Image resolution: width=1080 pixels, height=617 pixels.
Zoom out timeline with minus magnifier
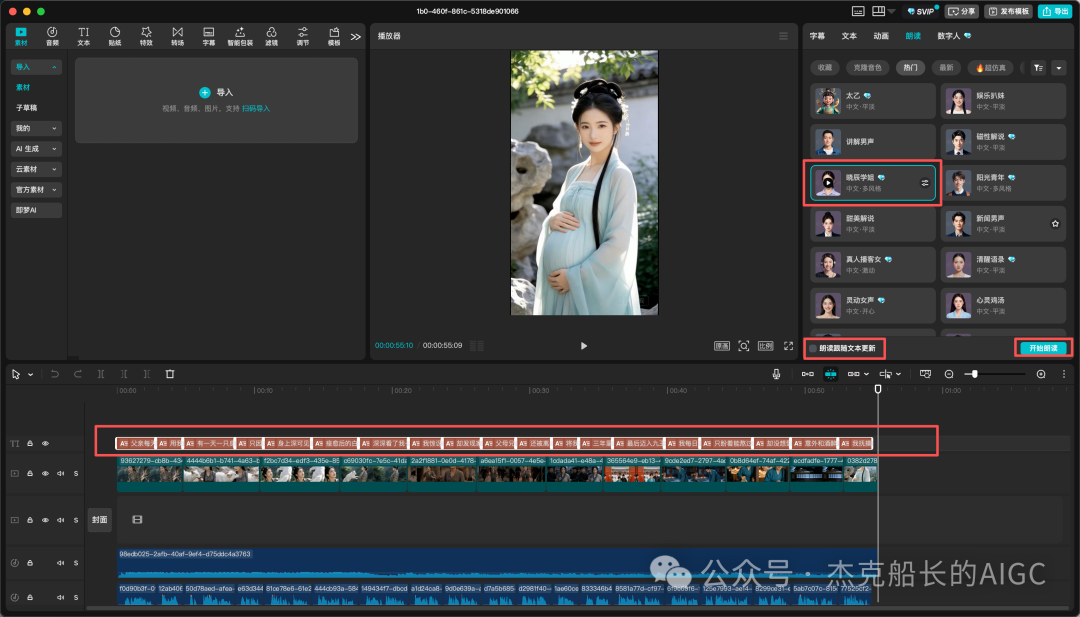[948, 374]
